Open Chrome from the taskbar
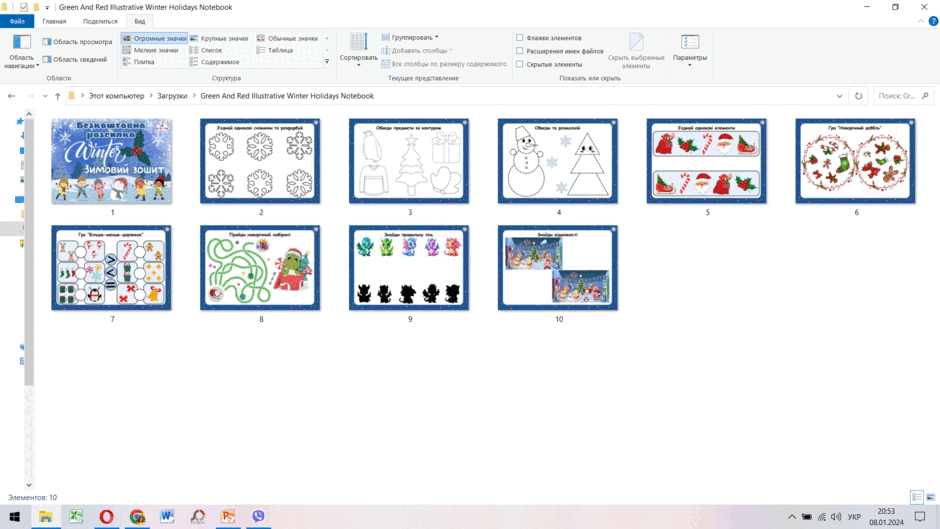The width and height of the screenshot is (940, 529). [137, 516]
